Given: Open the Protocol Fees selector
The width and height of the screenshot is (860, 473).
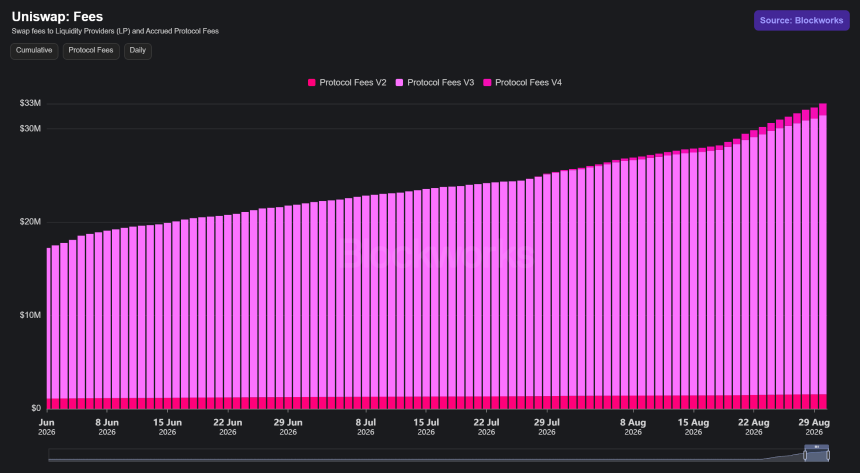Looking at the screenshot, I should 91,51.
